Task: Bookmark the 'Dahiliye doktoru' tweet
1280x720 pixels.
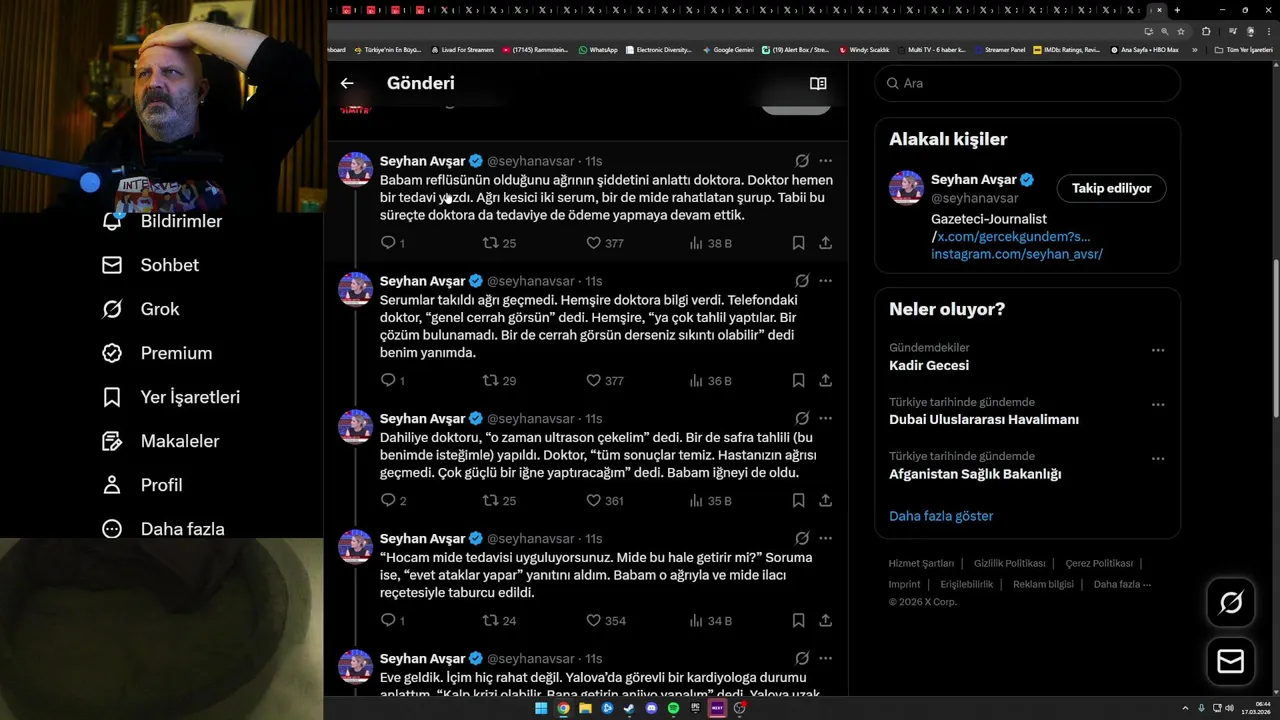Action: click(798, 501)
